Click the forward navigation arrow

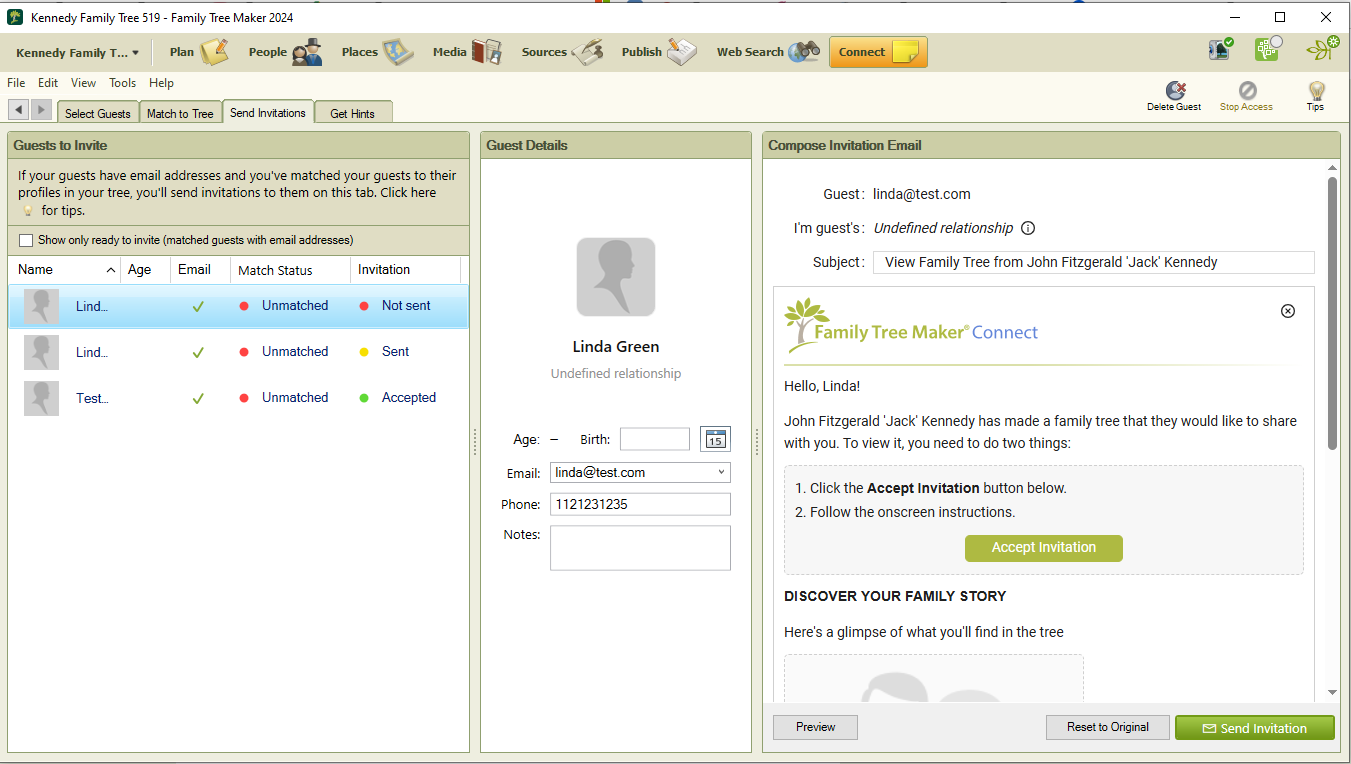pos(41,110)
